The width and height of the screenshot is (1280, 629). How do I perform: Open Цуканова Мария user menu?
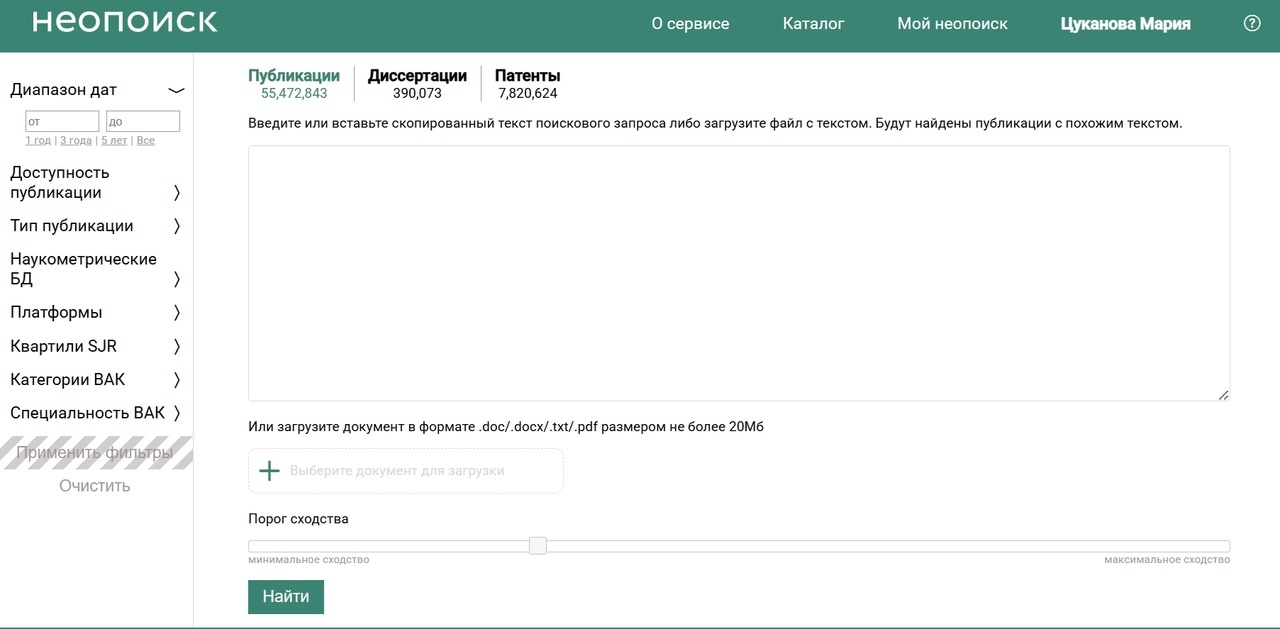[1125, 23]
